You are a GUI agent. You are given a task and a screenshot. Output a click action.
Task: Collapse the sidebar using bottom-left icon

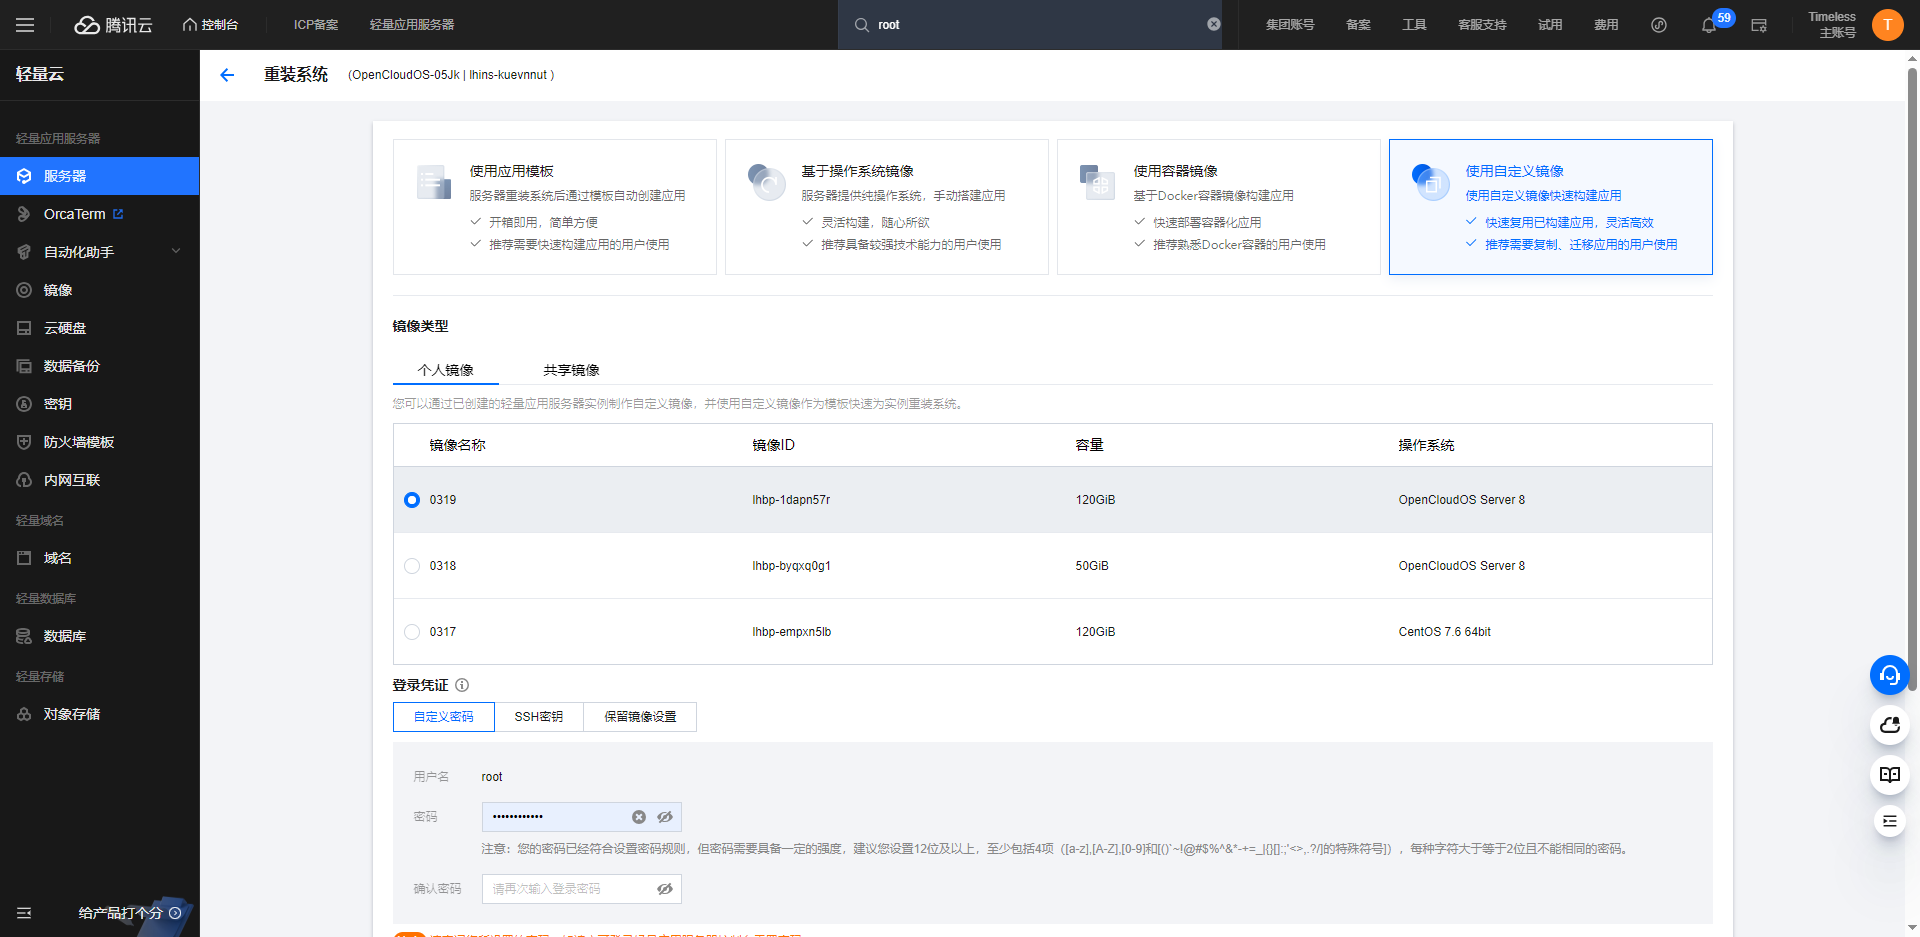point(24,913)
